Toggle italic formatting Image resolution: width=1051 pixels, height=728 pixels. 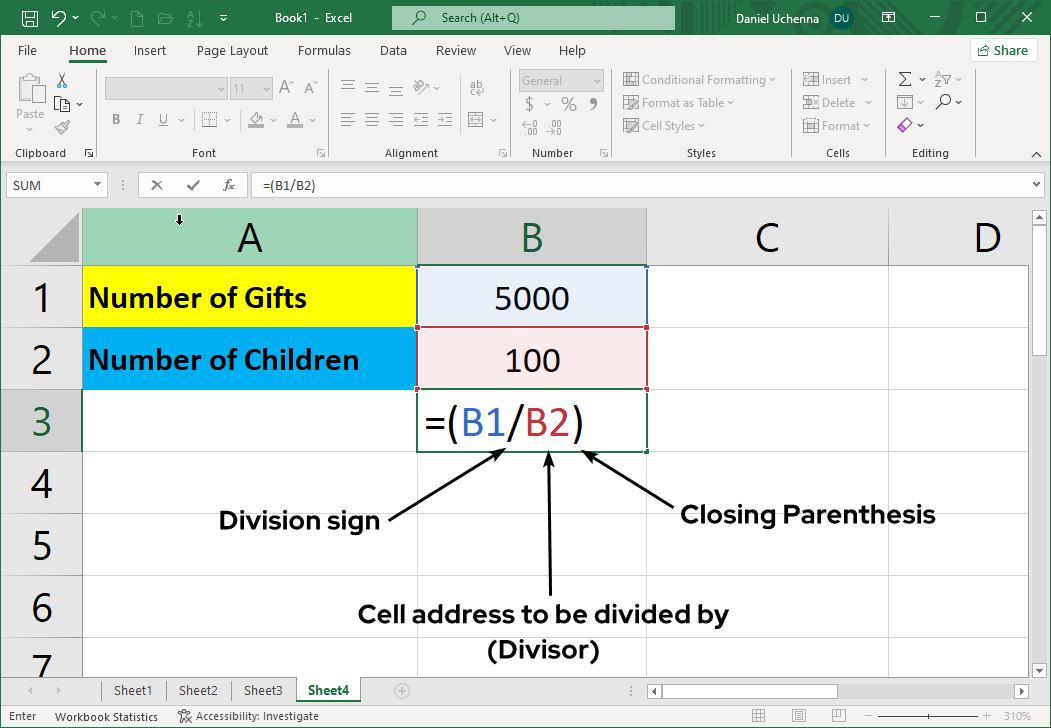tap(140, 119)
